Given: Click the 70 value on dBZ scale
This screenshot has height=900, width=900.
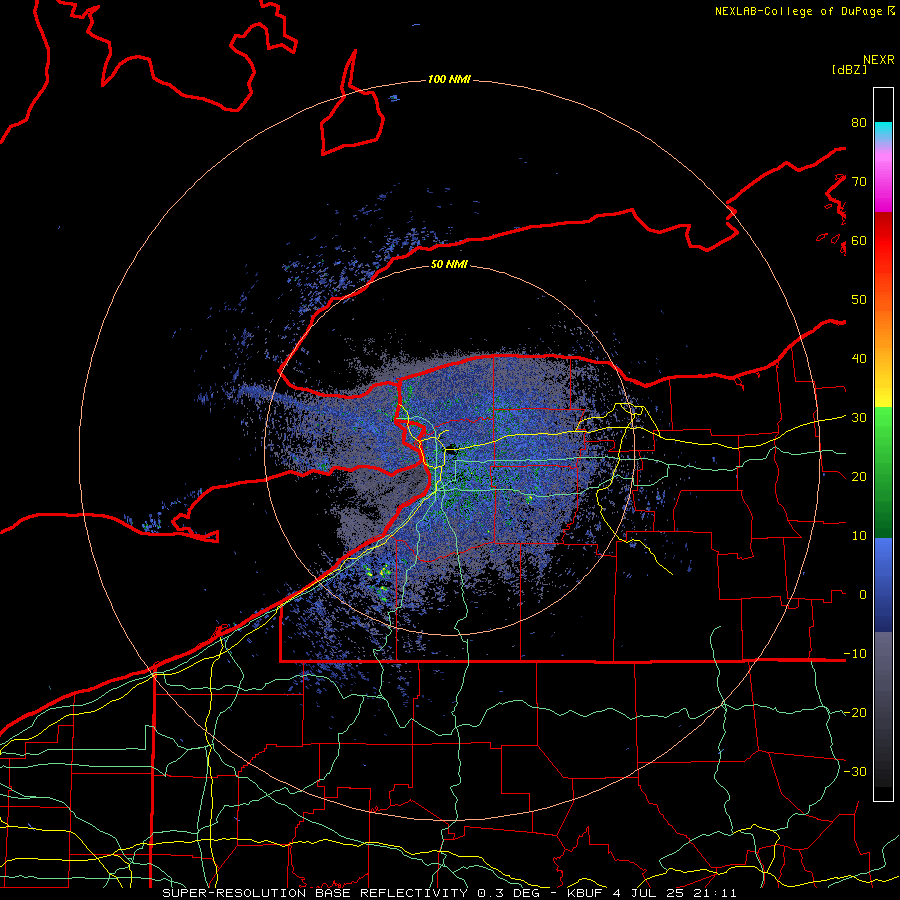Looking at the screenshot, I should [x=859, y=182].
